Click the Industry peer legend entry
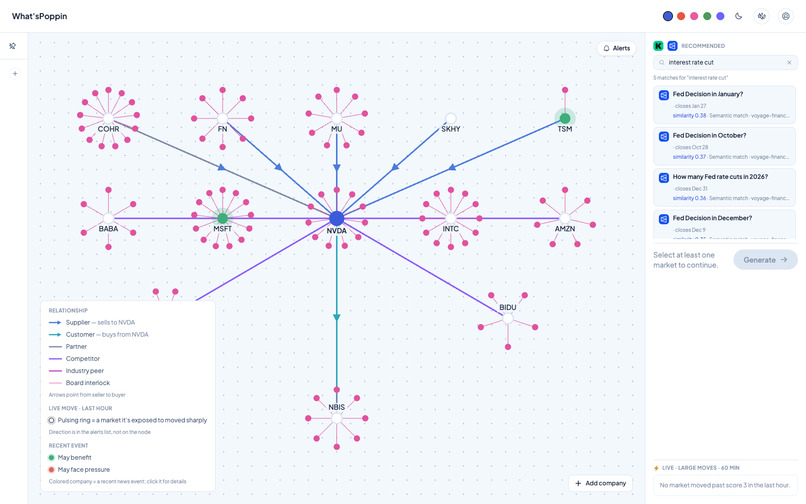This screenshot has height=504, width=806. 76,371
